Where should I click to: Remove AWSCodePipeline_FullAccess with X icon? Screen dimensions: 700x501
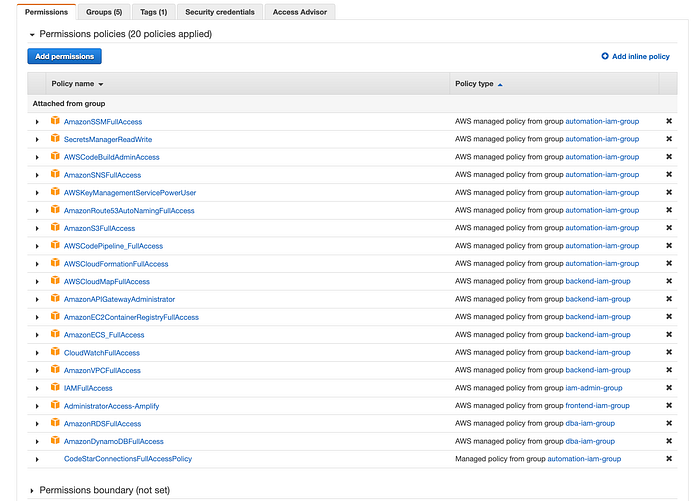[x=669, y=246]
